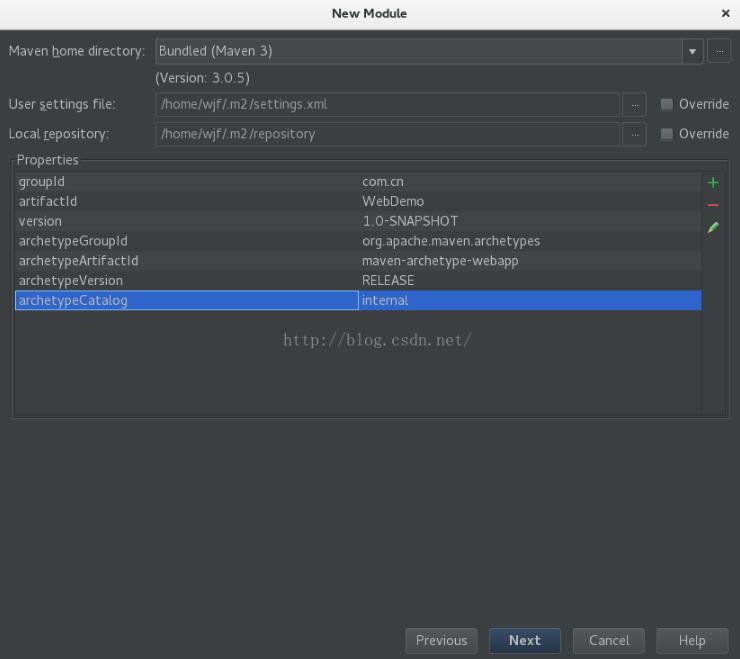Click the 1.0-SNAPSHOT value cell
The width and height of the screenshot is (740, 659).
pyautogui.click(x=530, y=221)
